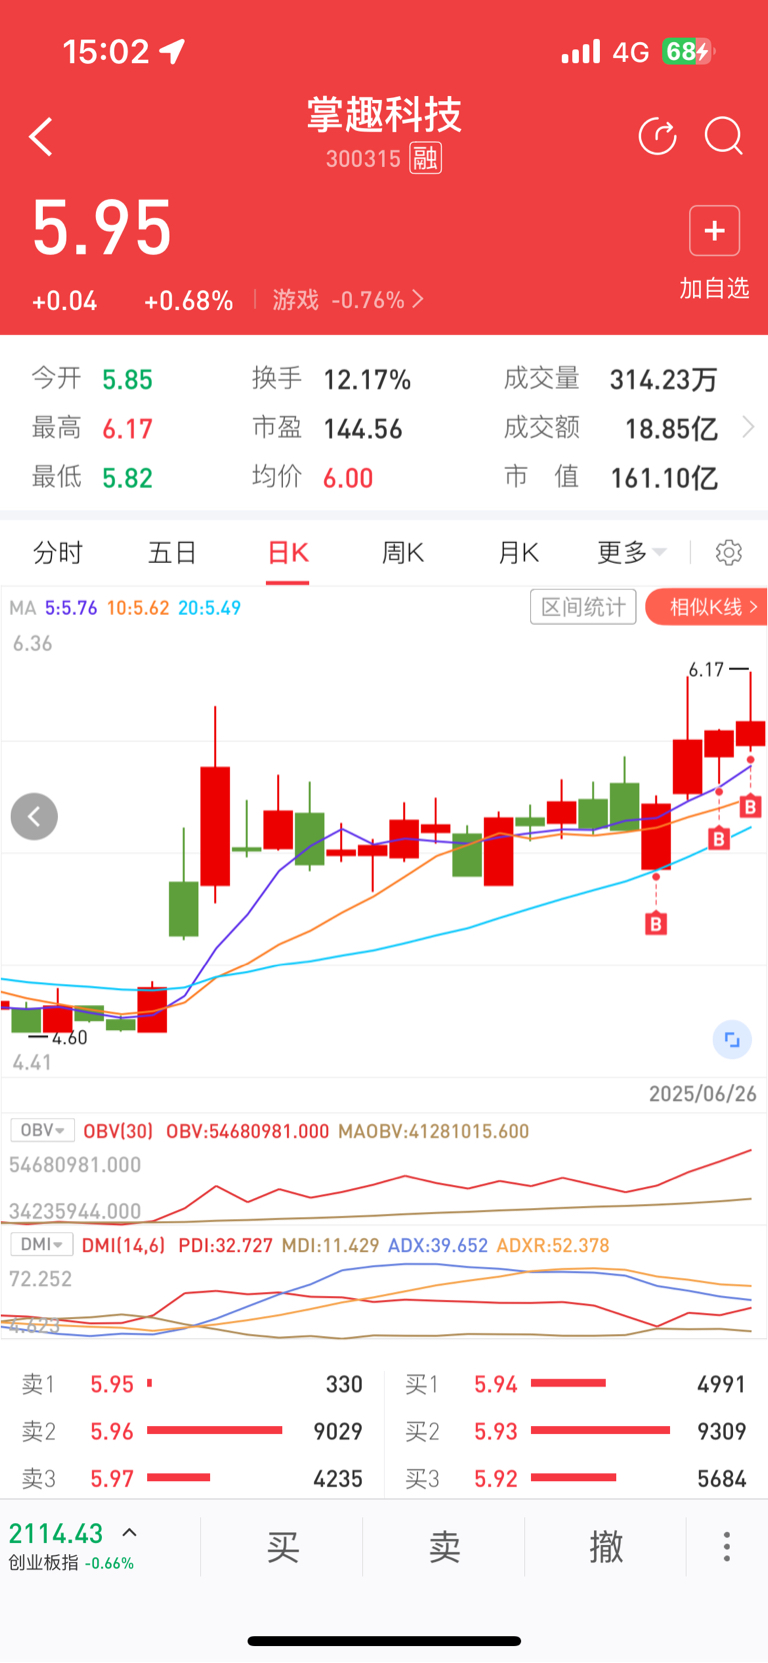768x1663 pixels.
Task: Switch to 五日 tab
Action: pyautogui.click(x=172, y=552)
